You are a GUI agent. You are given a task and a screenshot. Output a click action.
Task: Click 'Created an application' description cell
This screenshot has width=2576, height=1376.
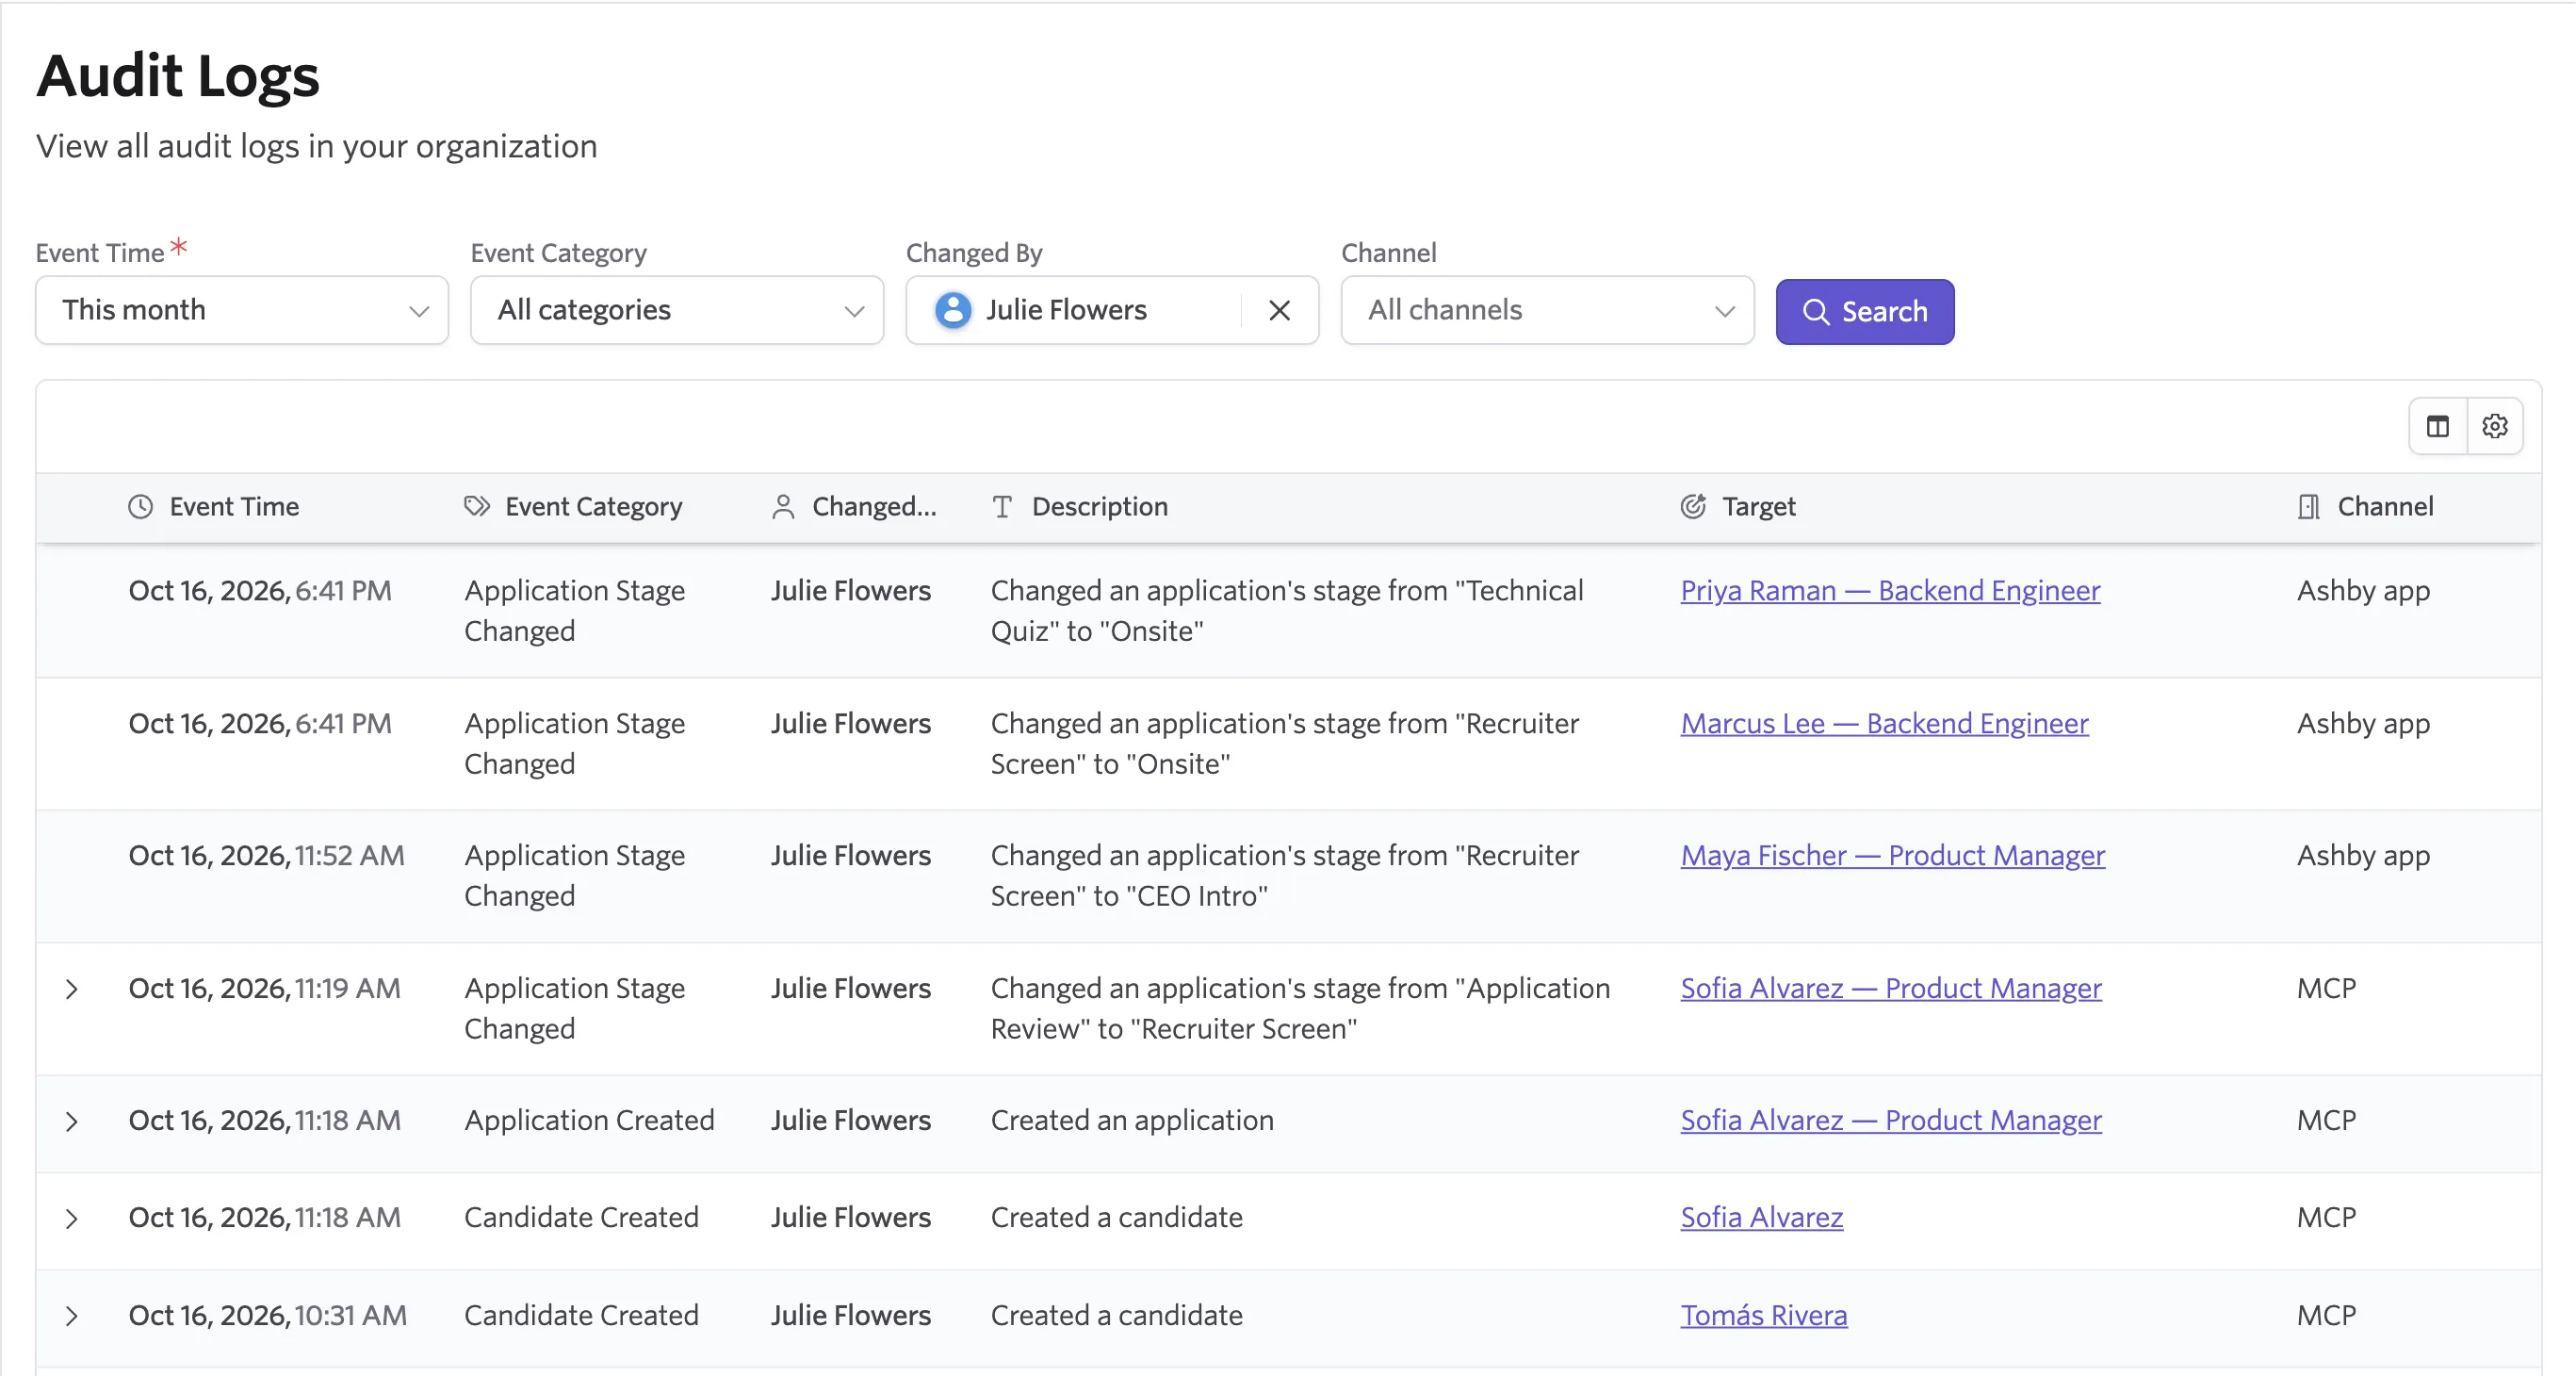click(x=1132, y=1121)
